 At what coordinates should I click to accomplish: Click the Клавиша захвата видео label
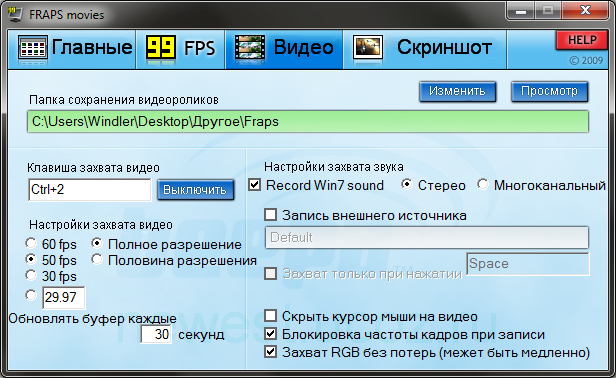(x=93, y=168)
